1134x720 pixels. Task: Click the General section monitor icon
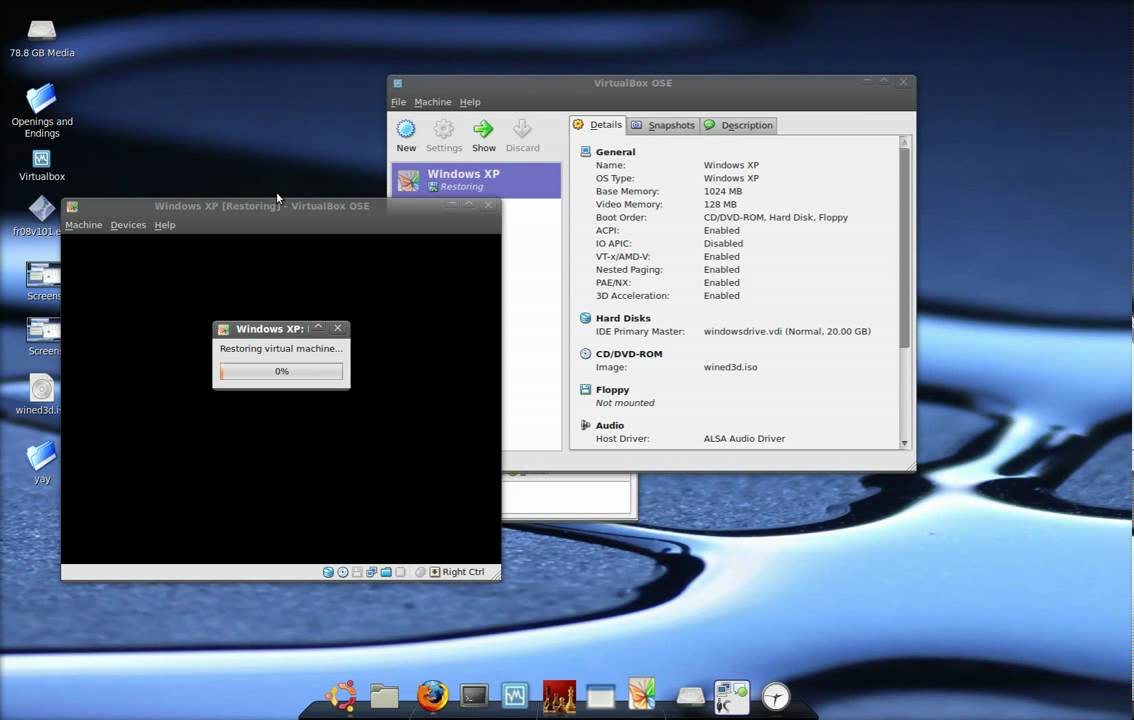click(x=585, y=152)
